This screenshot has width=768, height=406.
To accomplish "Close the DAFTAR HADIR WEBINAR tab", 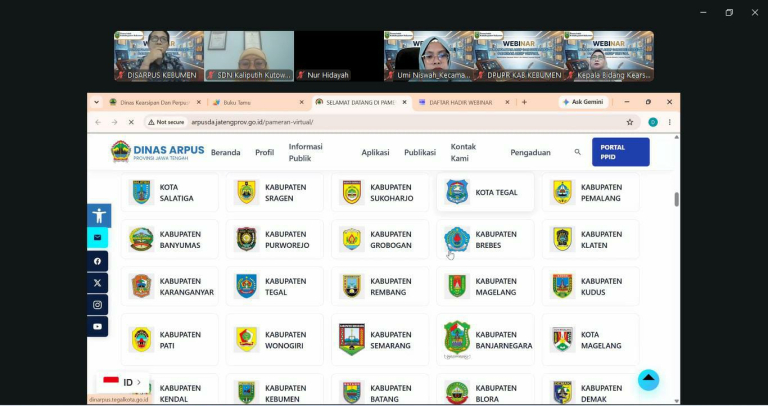I will (x=507, y=102).
